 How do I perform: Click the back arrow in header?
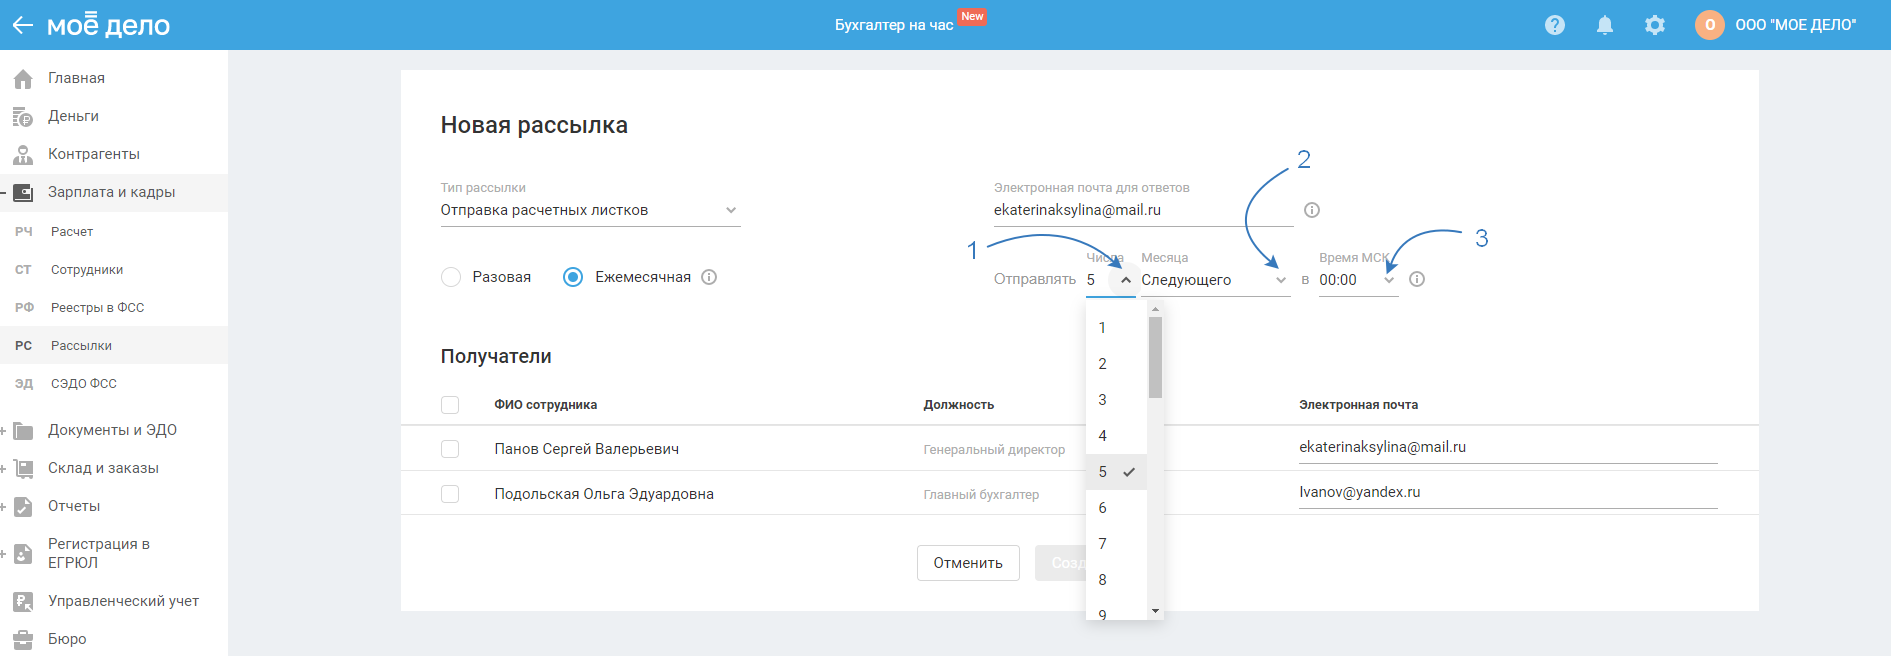click(x=22, y=25)
